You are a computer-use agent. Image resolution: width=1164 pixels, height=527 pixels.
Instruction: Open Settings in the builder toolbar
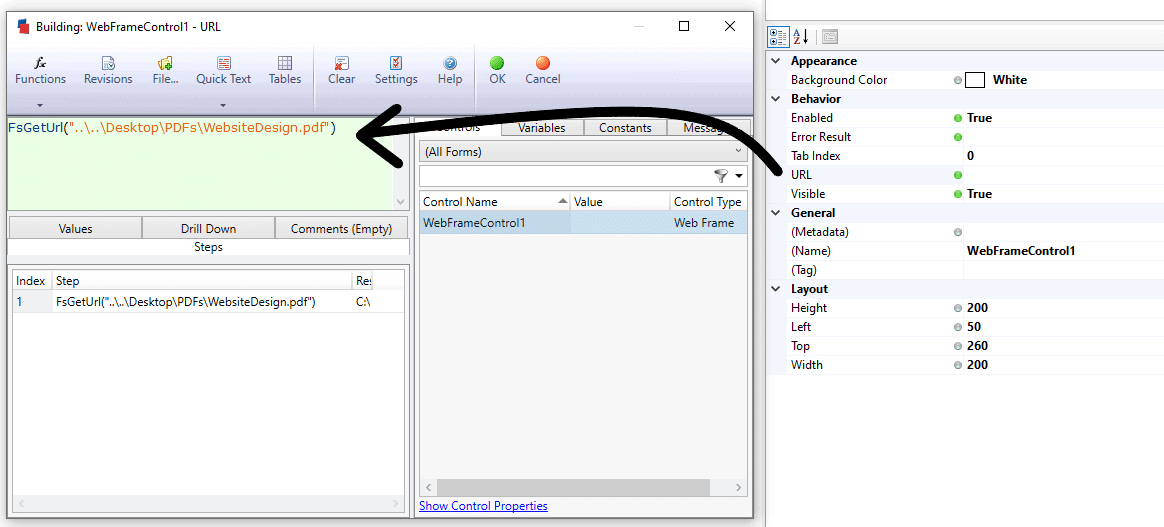[x=396, y=63]
